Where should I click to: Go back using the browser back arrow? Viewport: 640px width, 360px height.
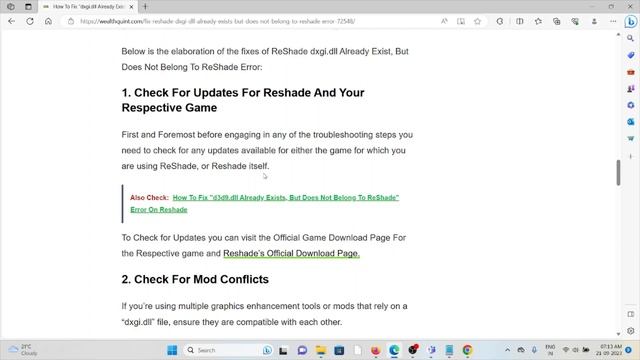point(11,21)
